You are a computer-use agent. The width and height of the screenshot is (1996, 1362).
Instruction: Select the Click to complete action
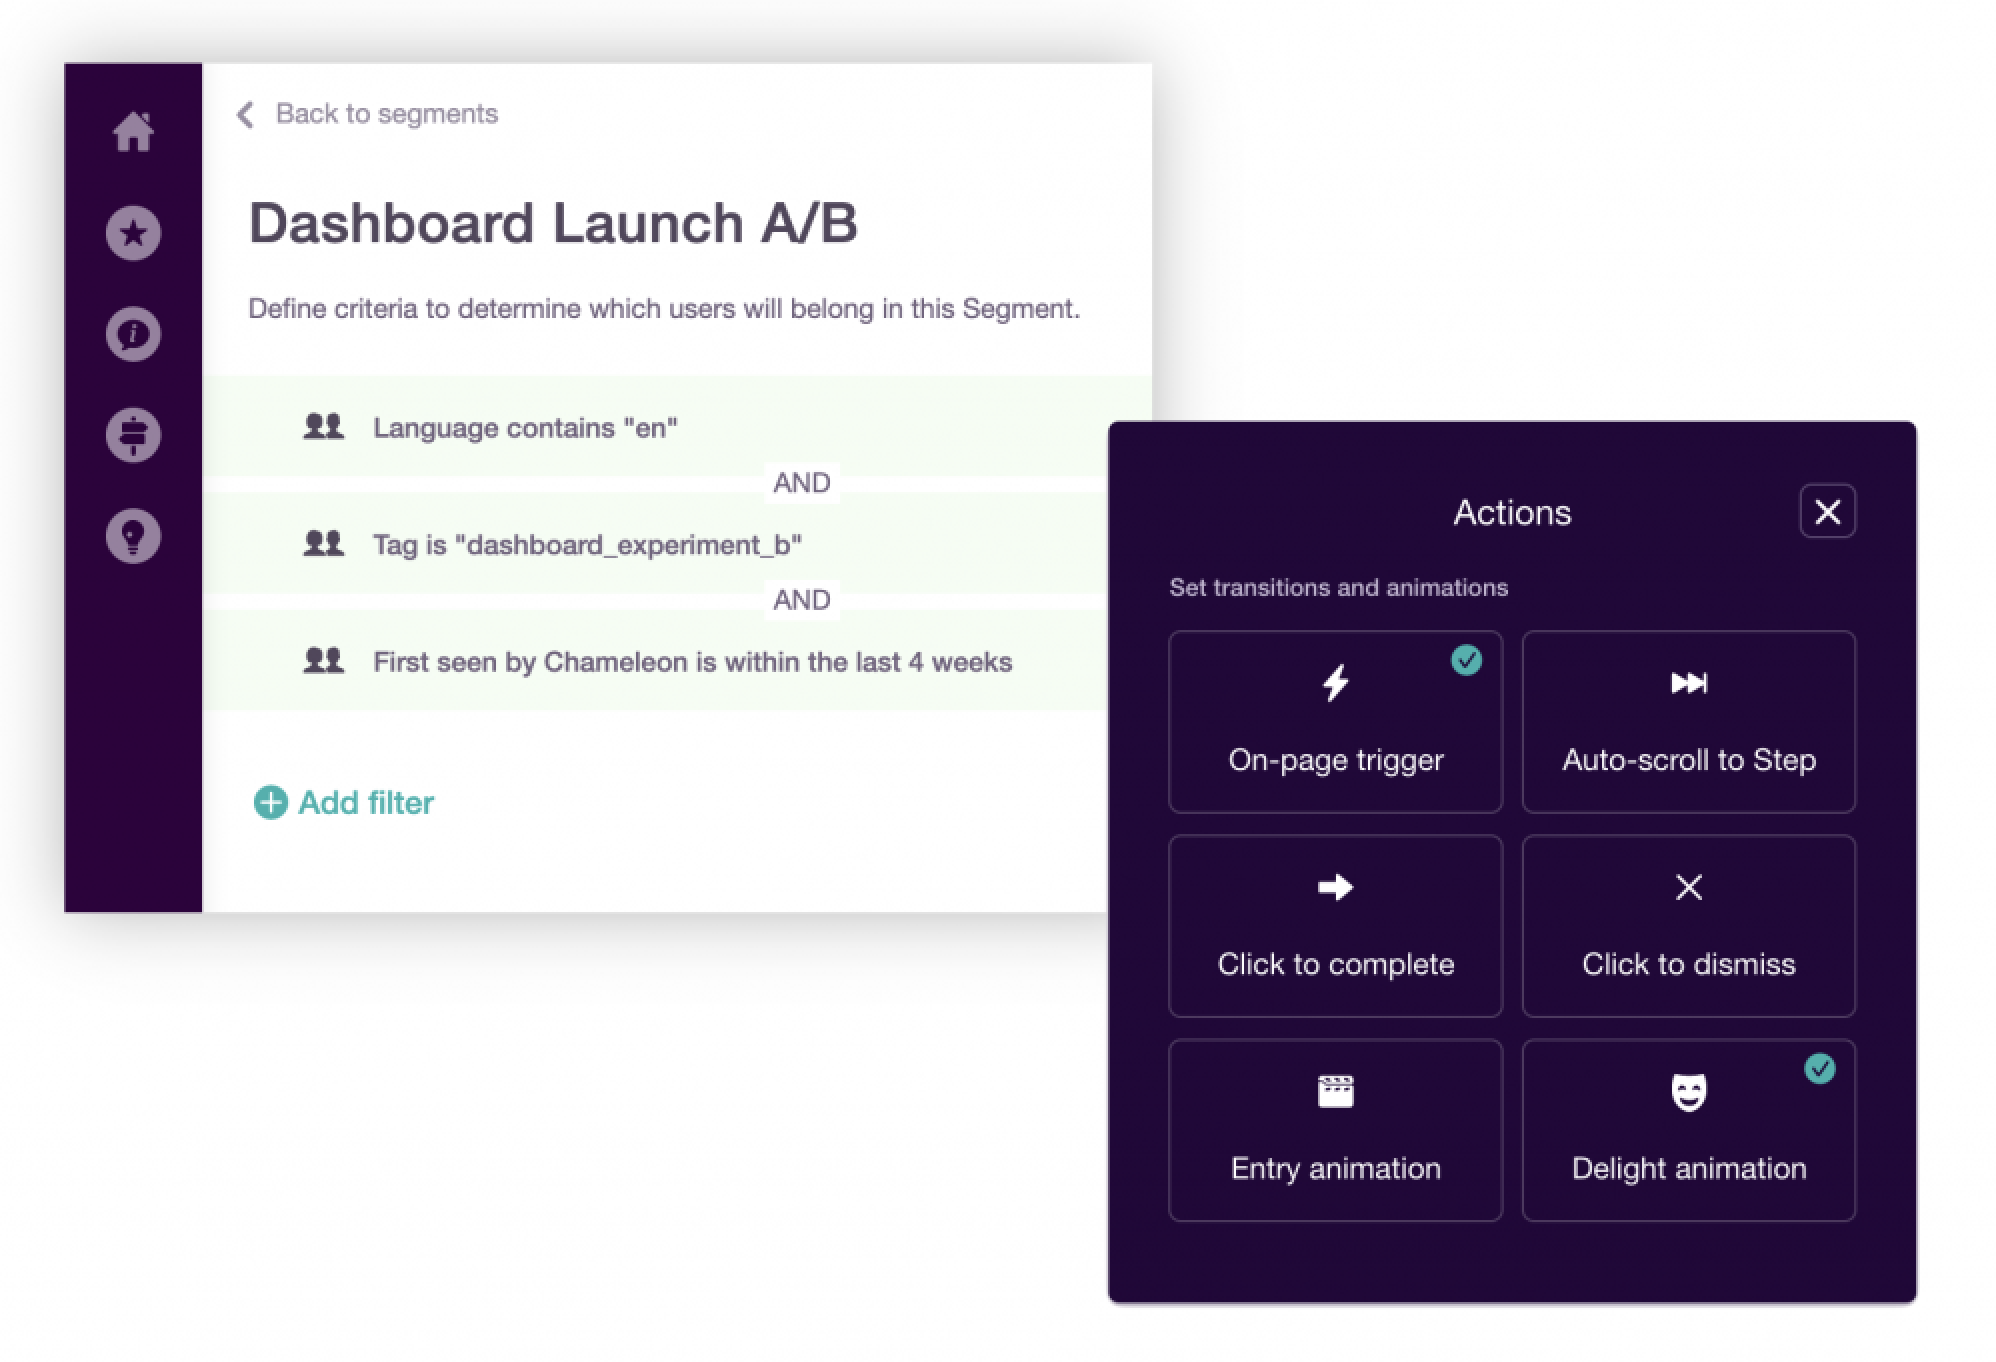pos(1335,926)
